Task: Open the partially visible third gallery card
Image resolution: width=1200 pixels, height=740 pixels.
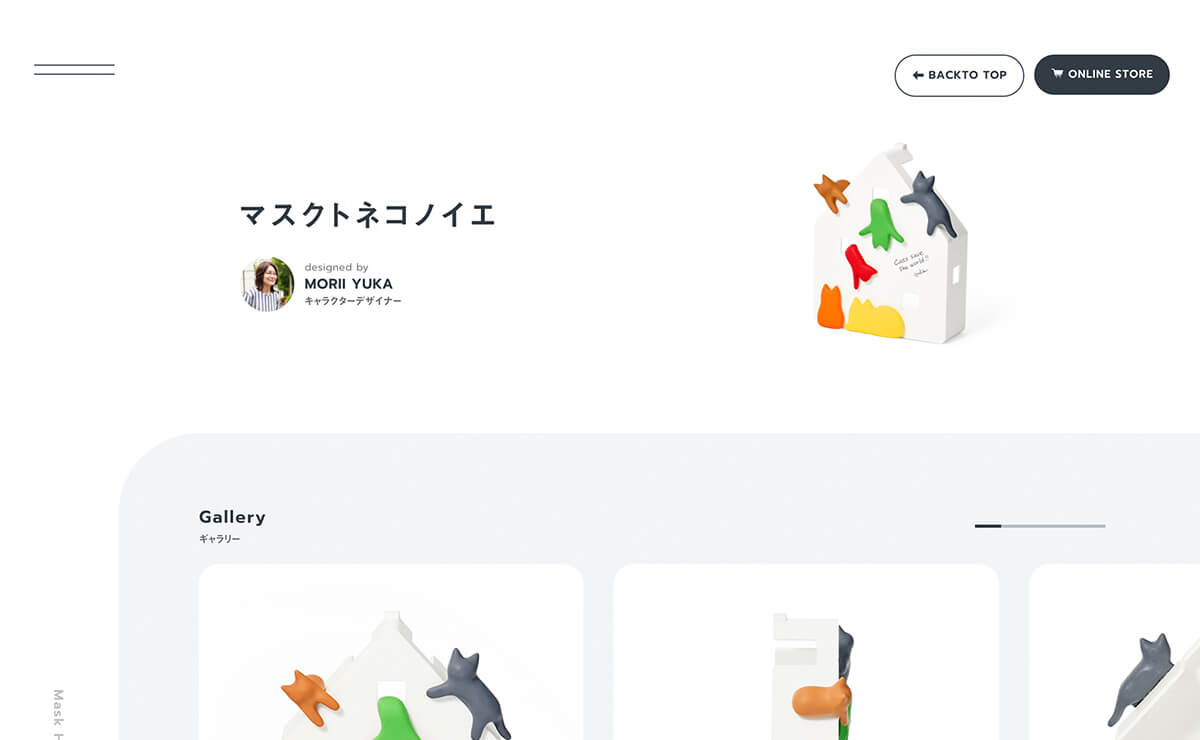Action: [x=1114, y=652]
